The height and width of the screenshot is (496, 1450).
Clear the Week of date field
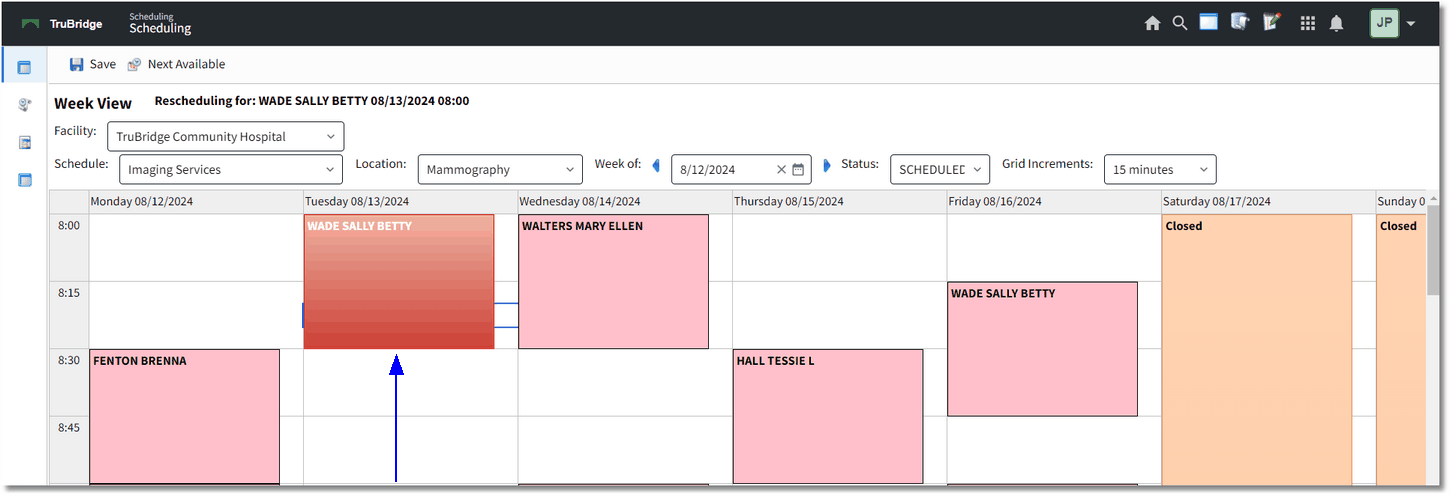point(782,170)
